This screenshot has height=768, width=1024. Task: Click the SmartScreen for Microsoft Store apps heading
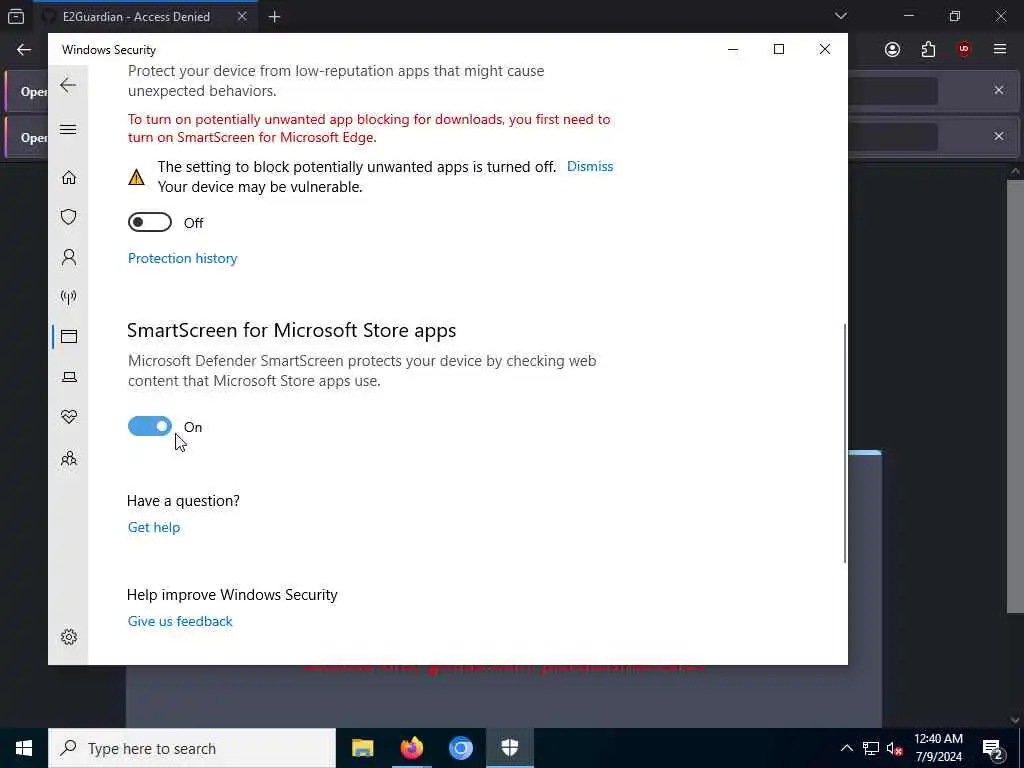pos(291,330)
